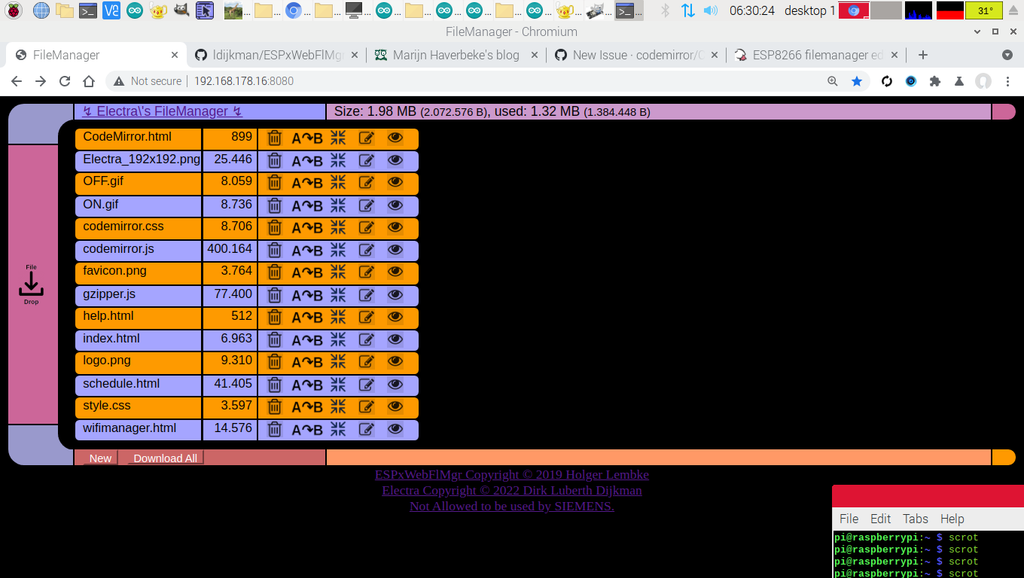1024x578 pixels.
Task: Open the File menu in the terminal
Action: click(848, 518)
